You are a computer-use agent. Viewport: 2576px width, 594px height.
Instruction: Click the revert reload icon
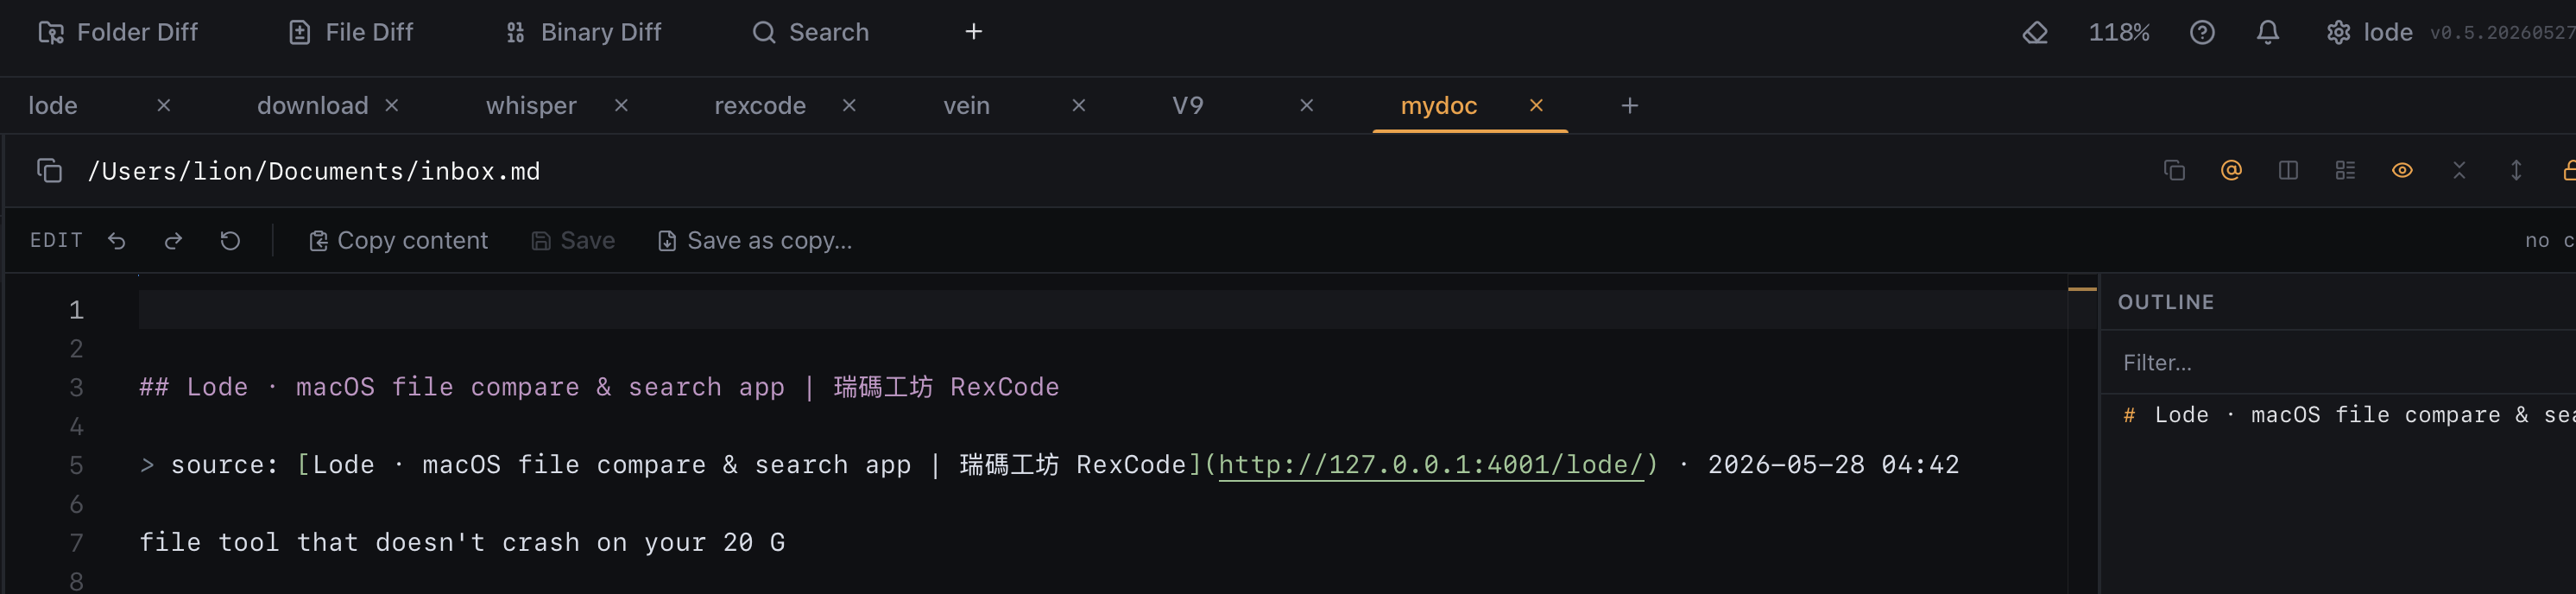(230, 241)
